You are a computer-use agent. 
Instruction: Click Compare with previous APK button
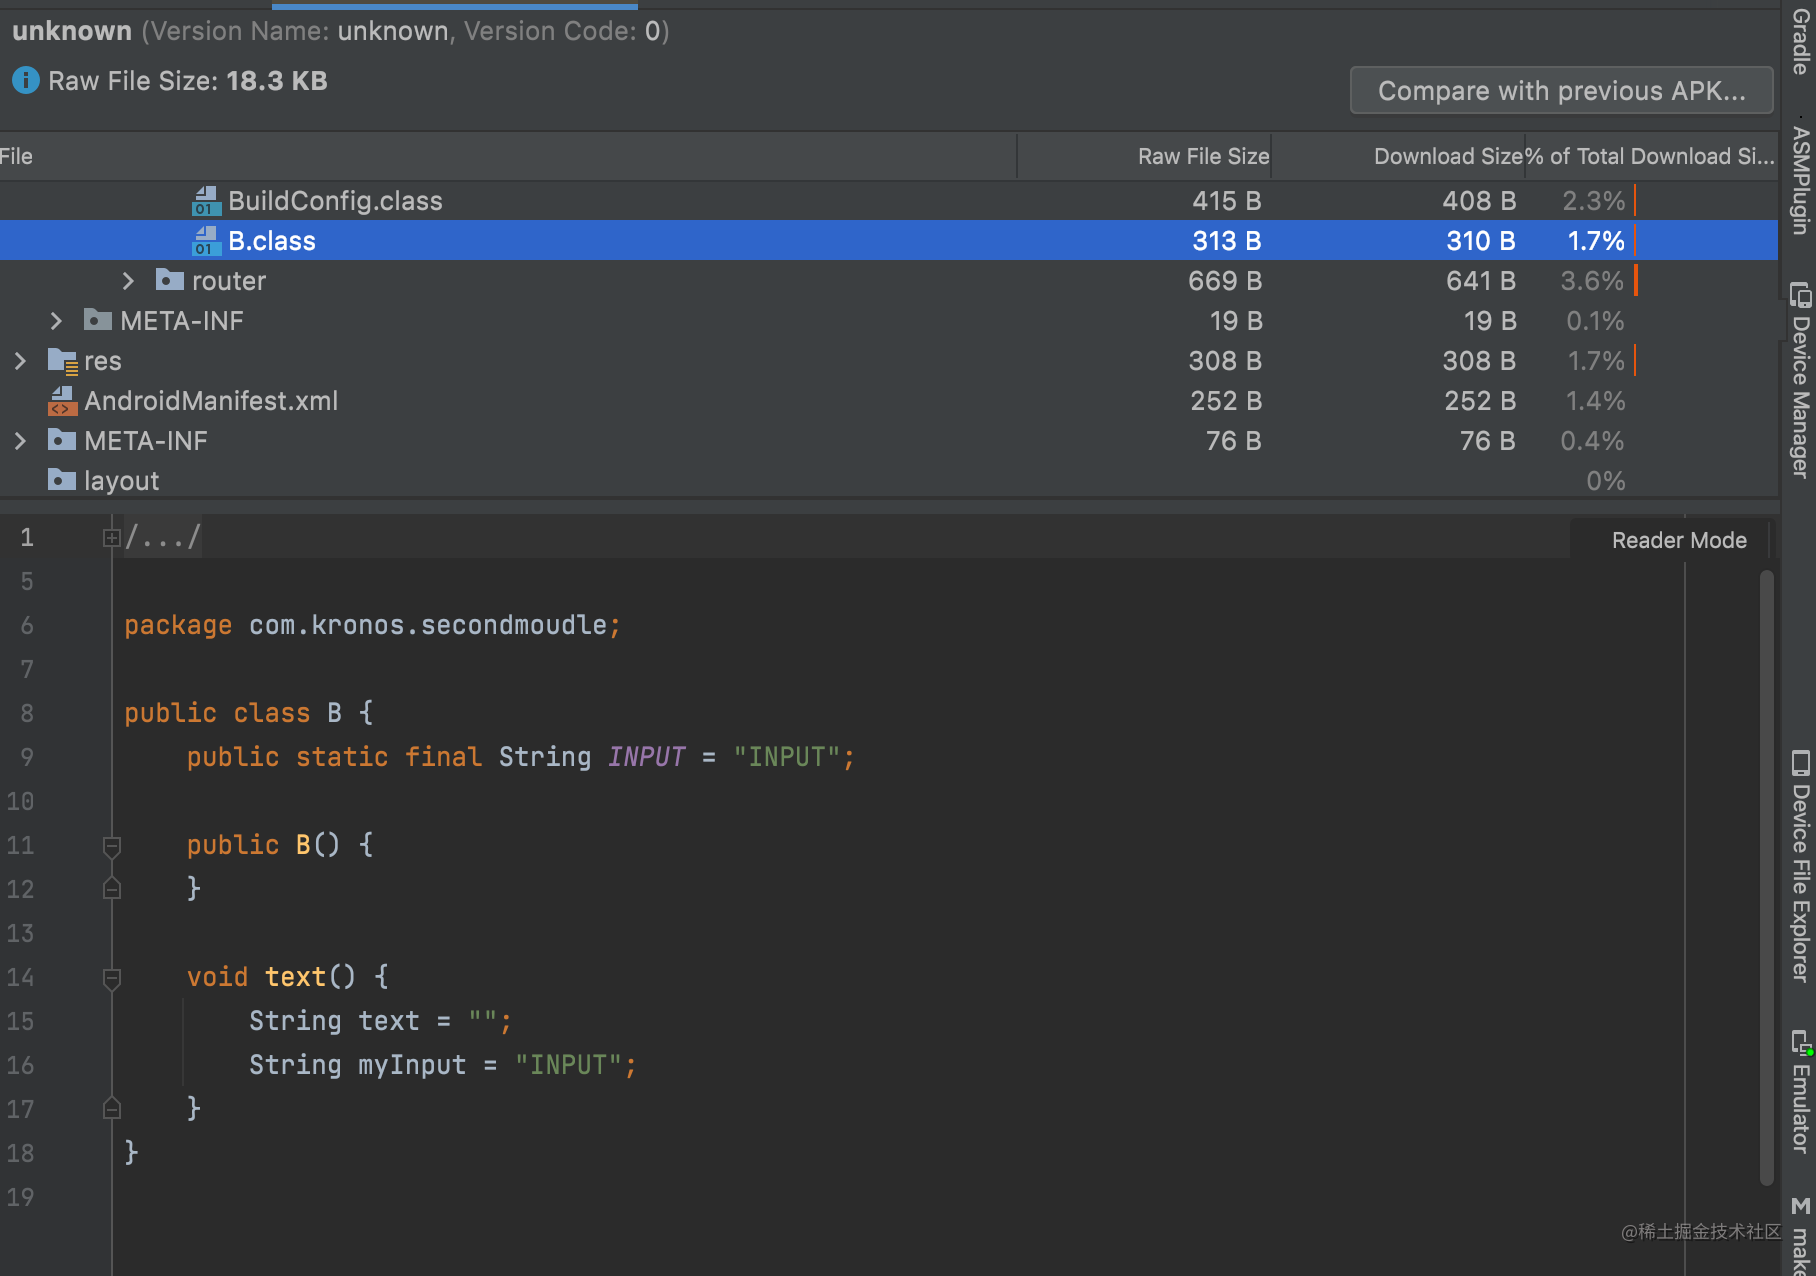[1561, 91]
